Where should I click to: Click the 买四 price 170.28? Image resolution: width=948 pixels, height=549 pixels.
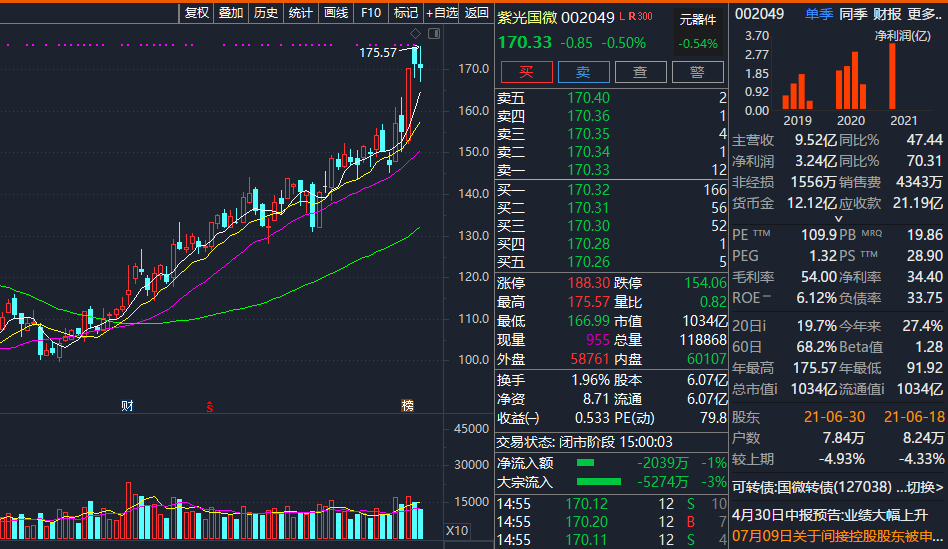(x=588, y=244)
